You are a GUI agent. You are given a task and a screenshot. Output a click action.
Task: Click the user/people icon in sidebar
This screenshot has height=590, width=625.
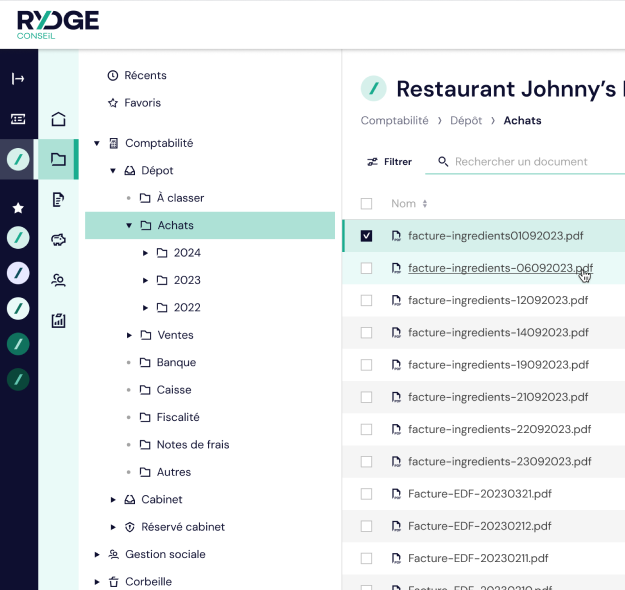pyautogui.click(x=59, y=280)
